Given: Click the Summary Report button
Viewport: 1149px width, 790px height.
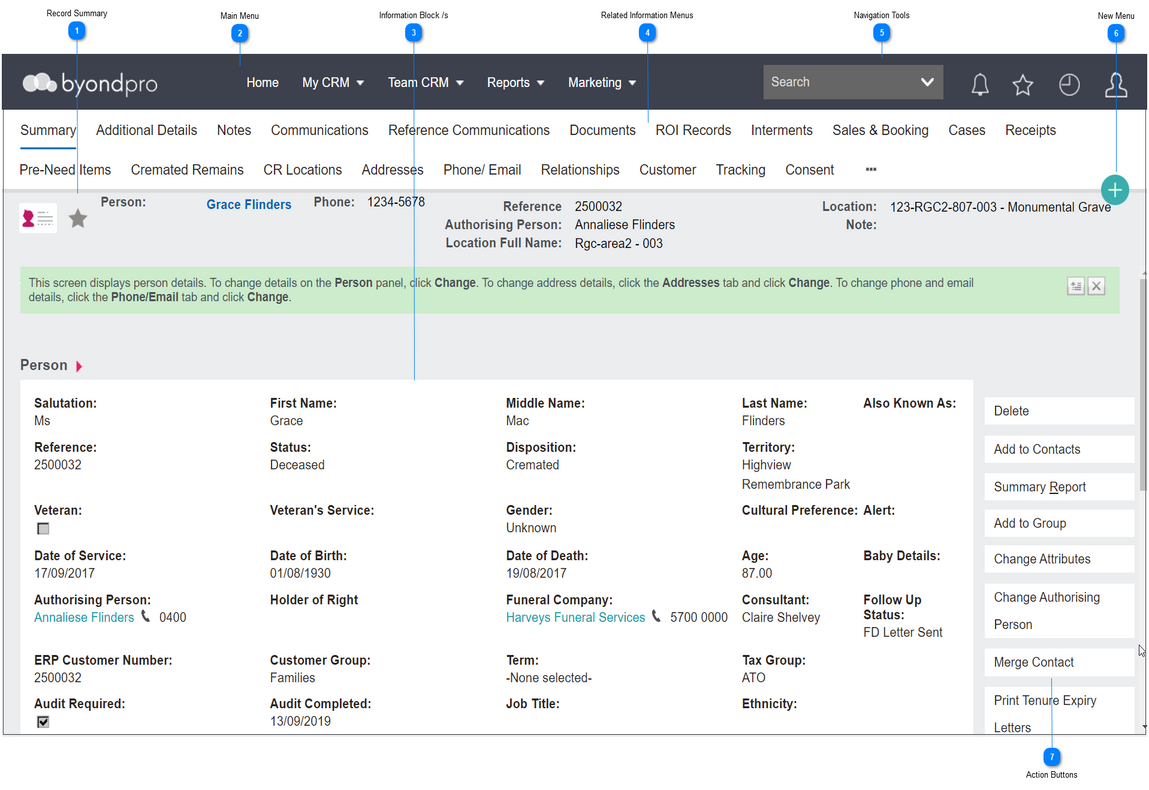Looking at the screenshot, I should click(x=1059, y=487).
